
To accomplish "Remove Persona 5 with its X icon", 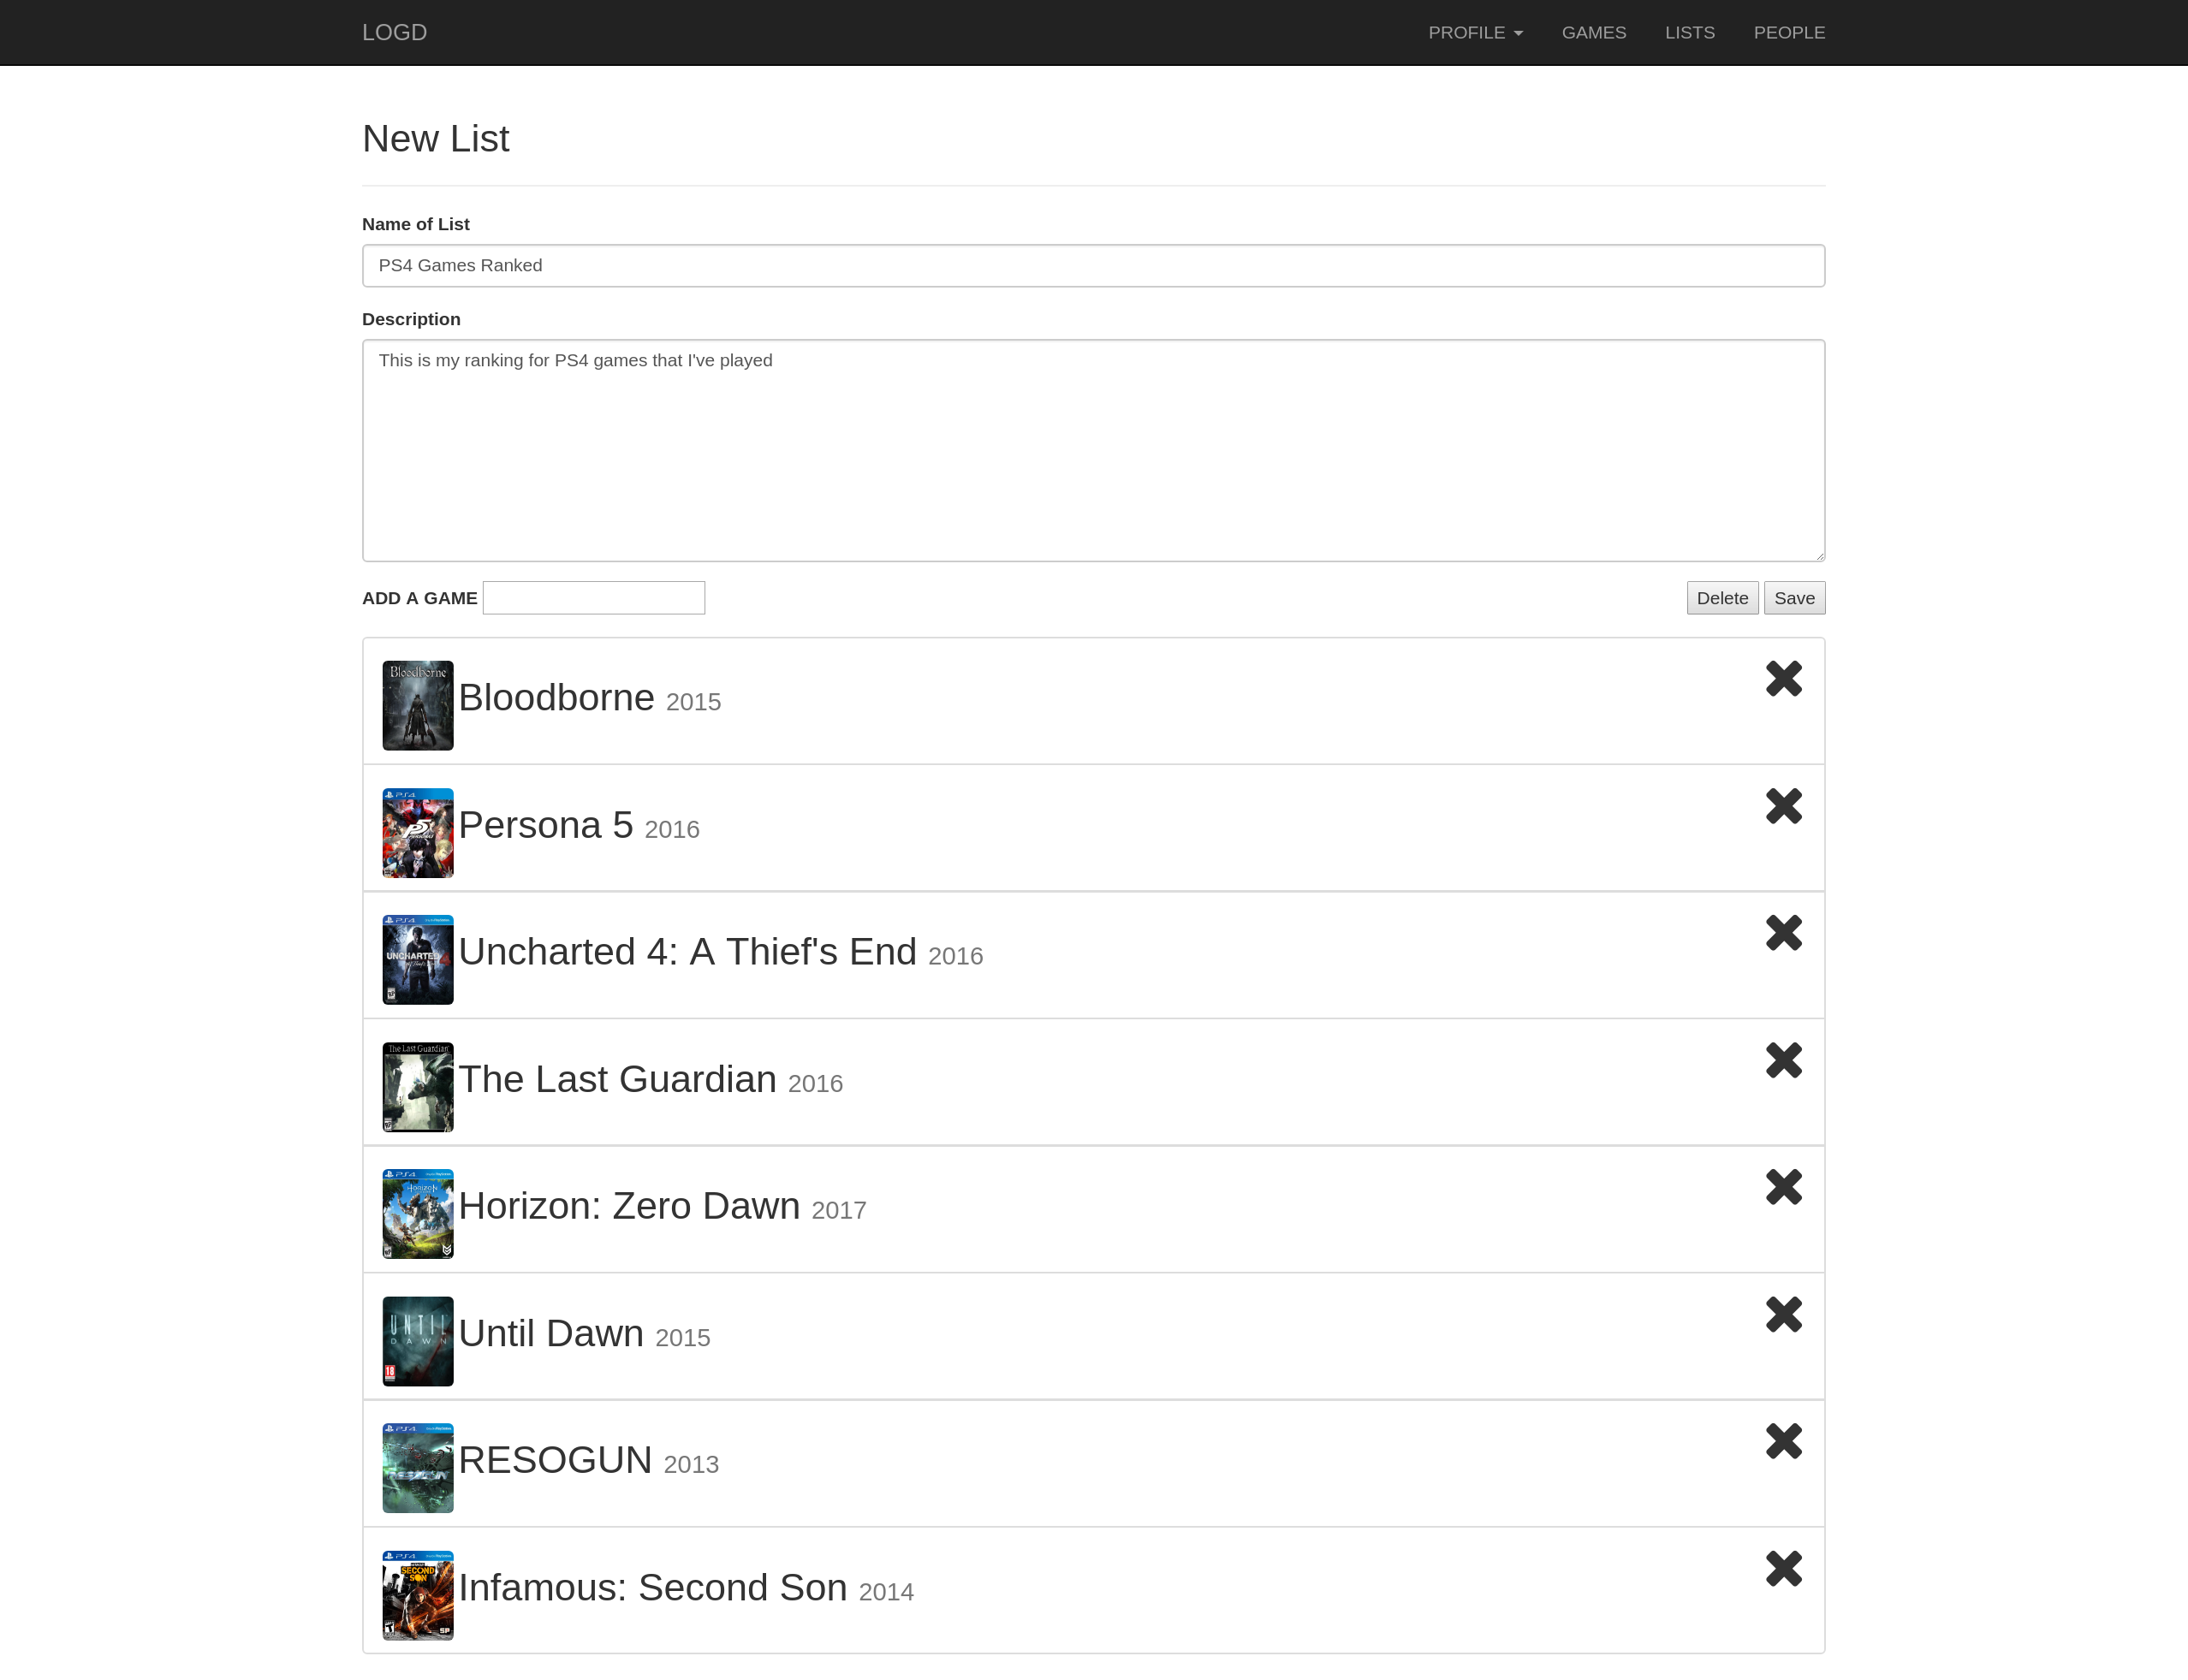I will tap(1783, 806).
